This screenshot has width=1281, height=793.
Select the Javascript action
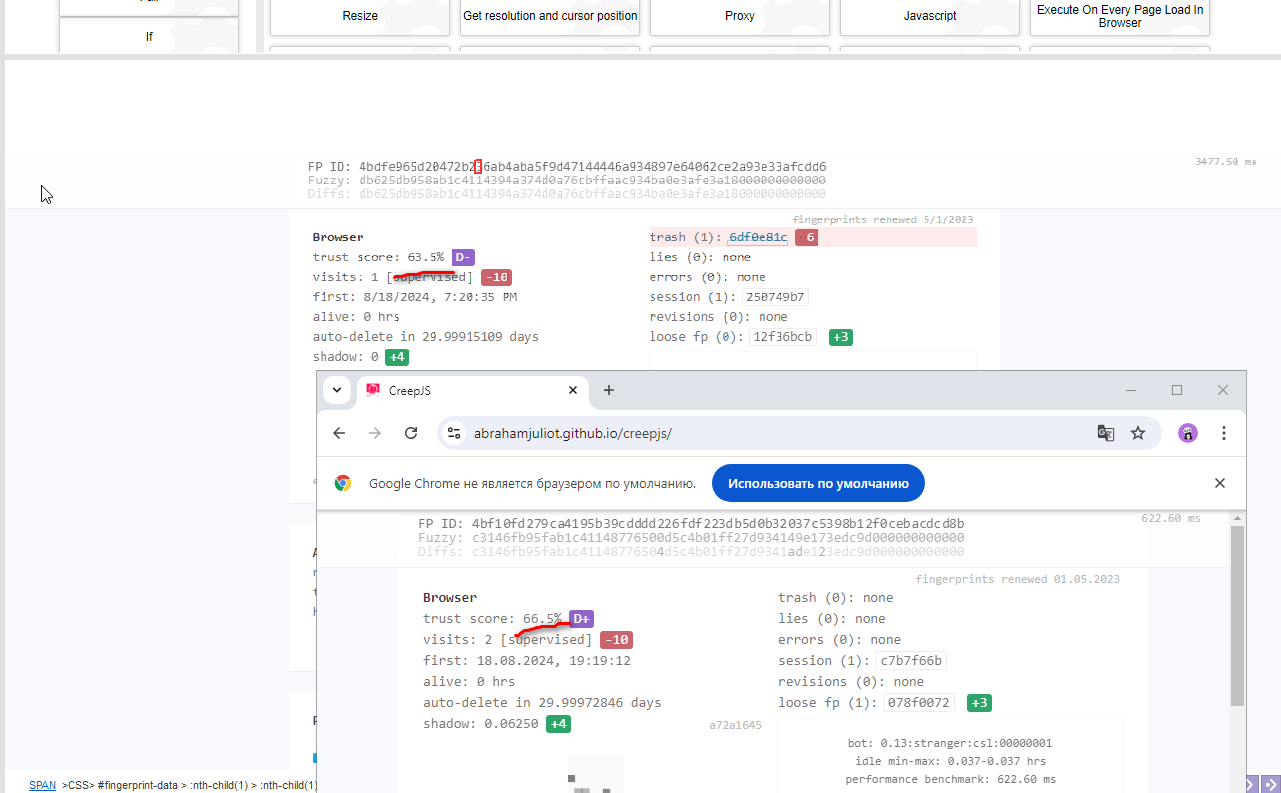click(930, 16)
